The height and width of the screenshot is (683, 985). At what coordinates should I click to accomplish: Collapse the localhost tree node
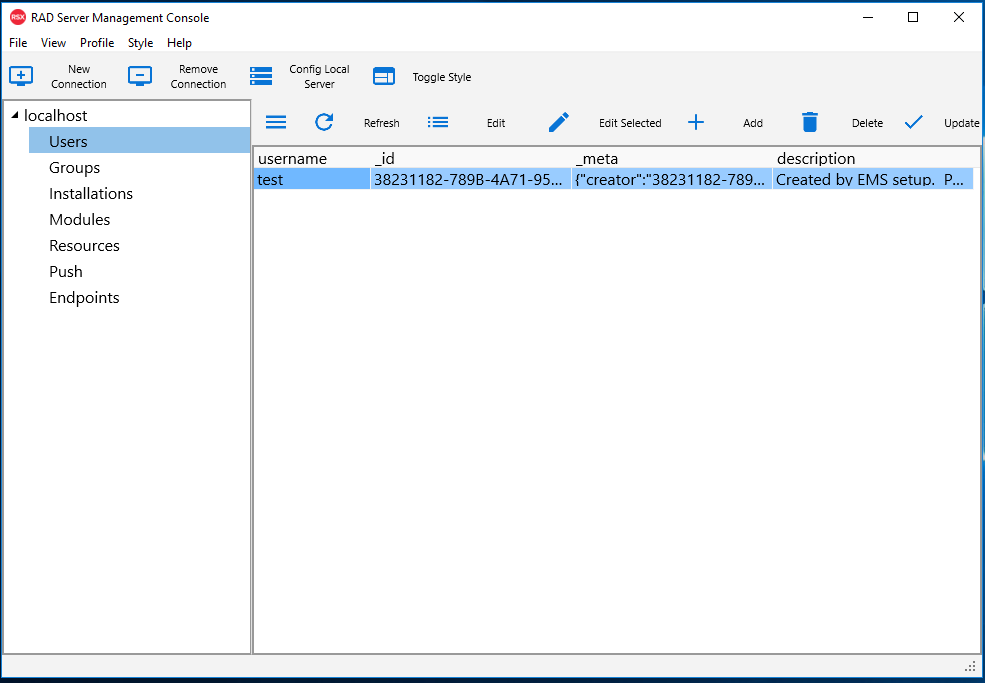coord(15,115)
